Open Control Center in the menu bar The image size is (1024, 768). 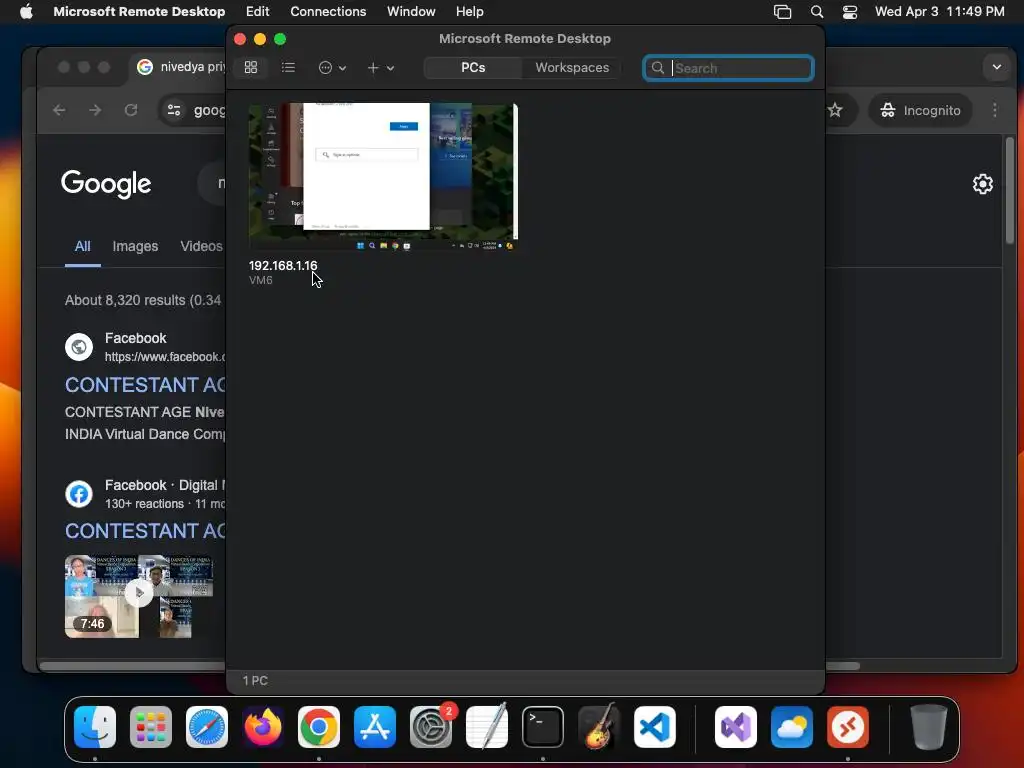850,11
